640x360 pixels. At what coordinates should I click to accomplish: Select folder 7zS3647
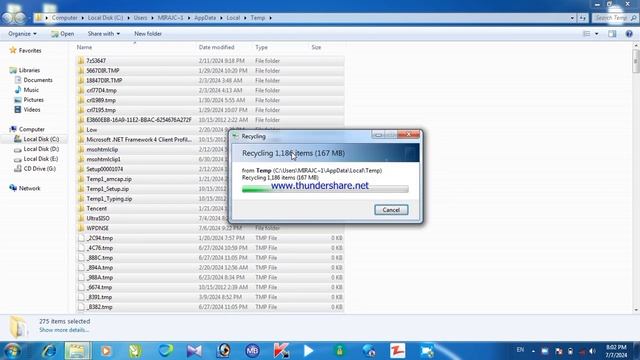(96, 61)
